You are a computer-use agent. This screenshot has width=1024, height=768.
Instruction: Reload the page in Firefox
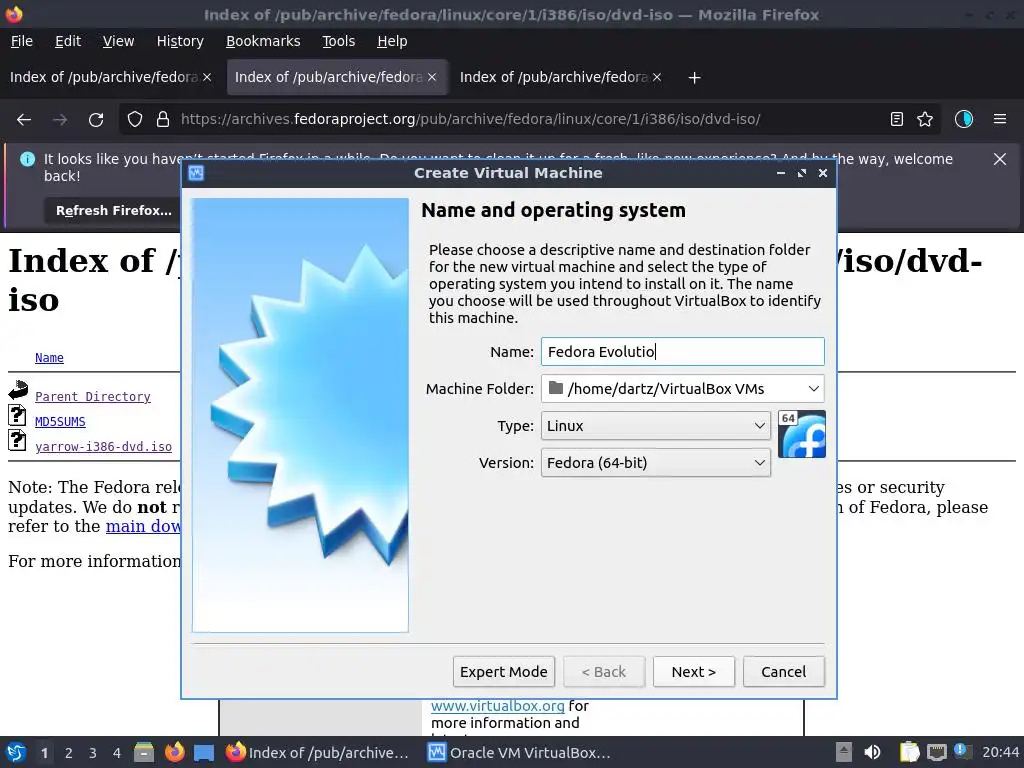point(96,120)
